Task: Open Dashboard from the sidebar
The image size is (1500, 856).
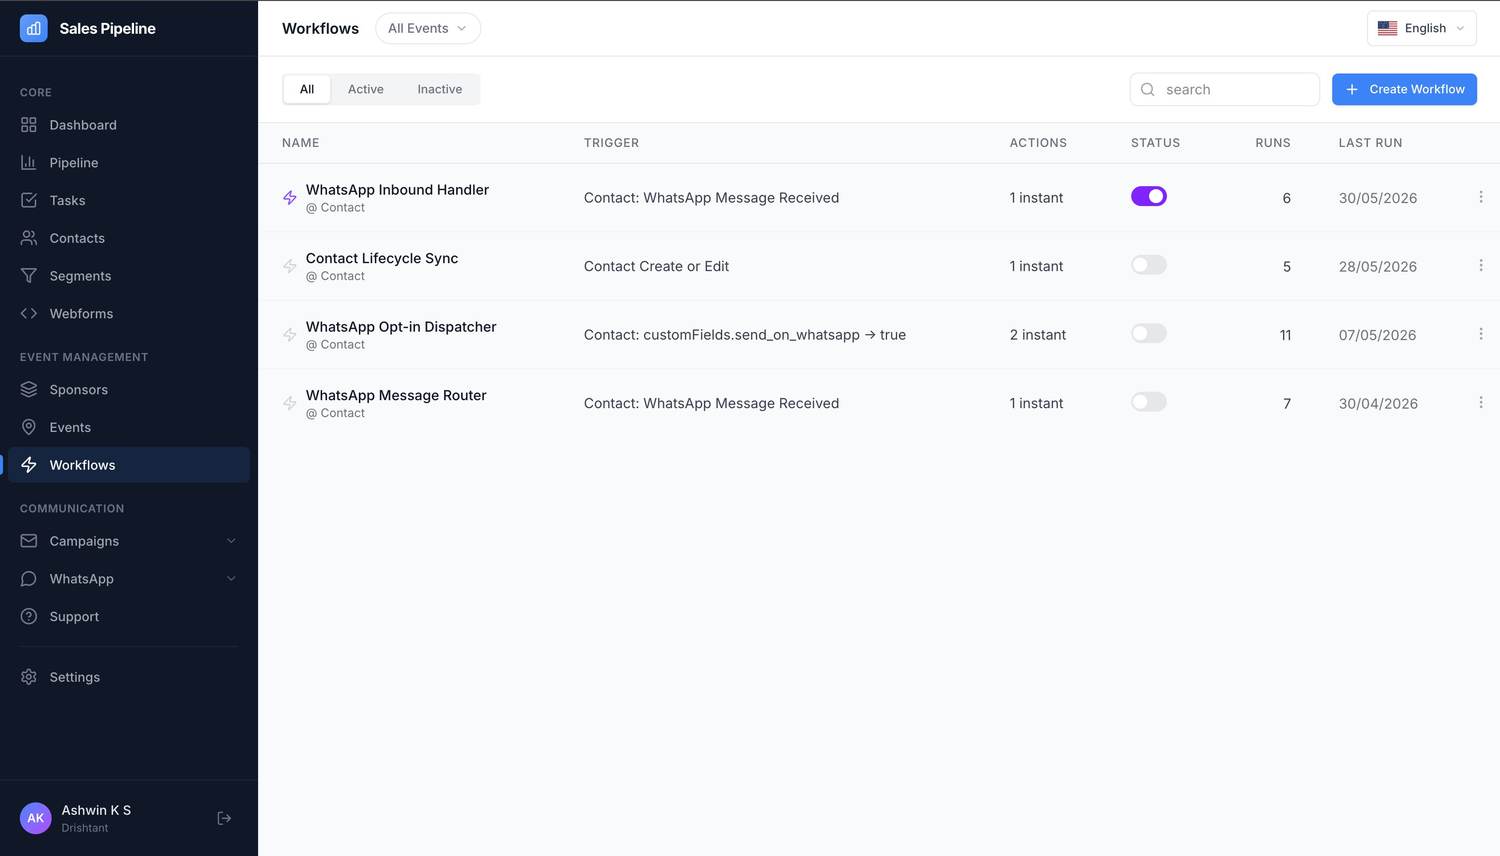Action: (129, 125)
